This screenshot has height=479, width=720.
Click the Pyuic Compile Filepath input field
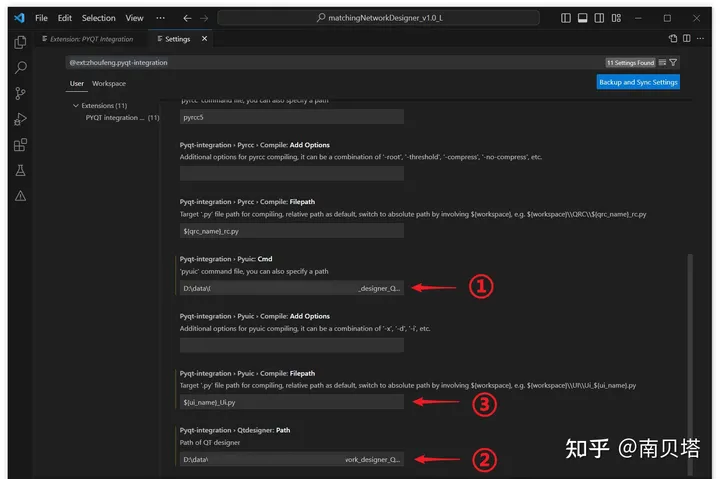pos(292,402)
